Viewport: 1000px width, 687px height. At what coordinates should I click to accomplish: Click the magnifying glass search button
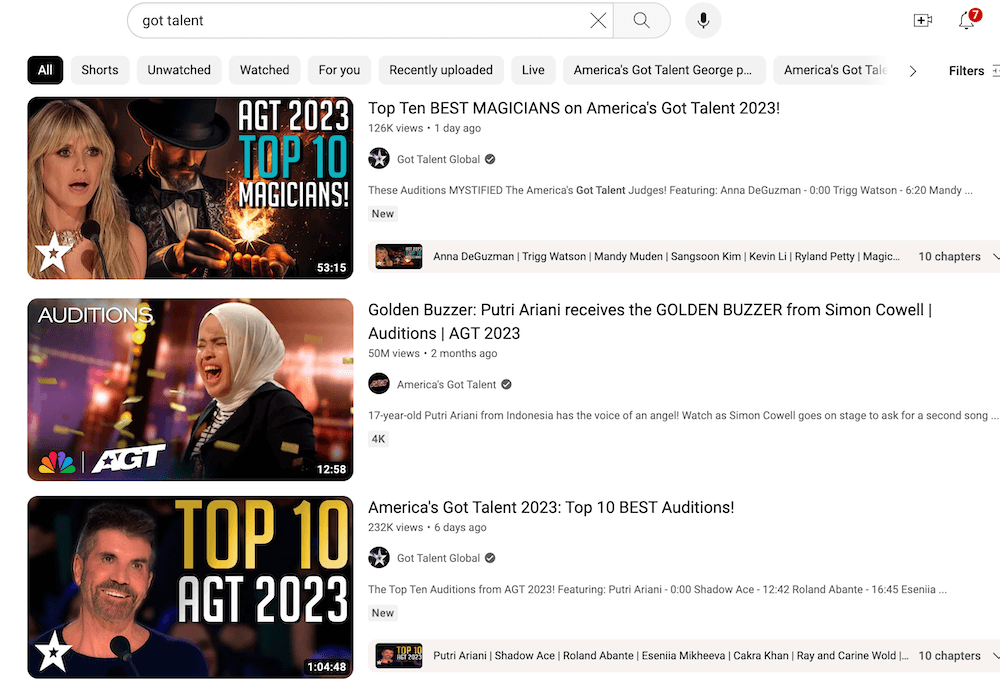pos(642,20)
